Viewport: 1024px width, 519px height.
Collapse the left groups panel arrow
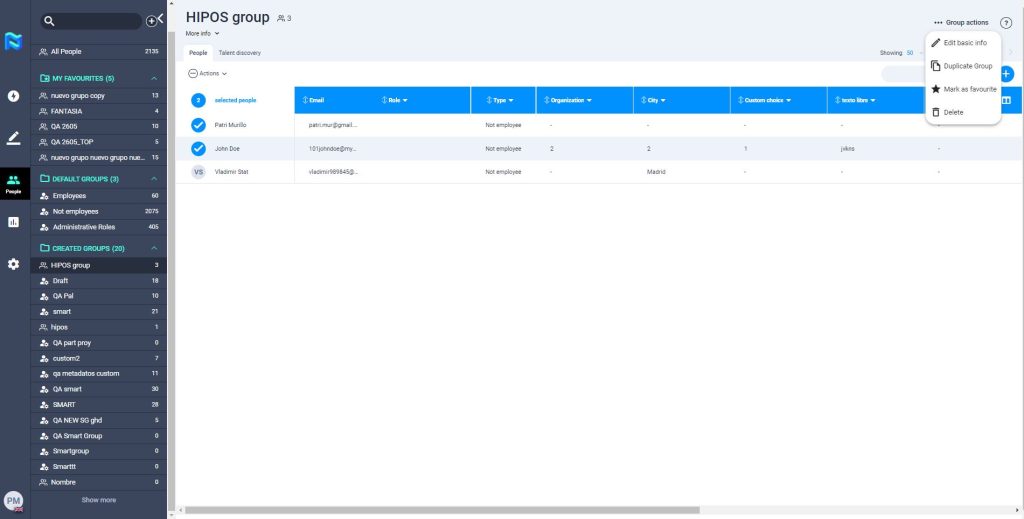tap(161, 18)
